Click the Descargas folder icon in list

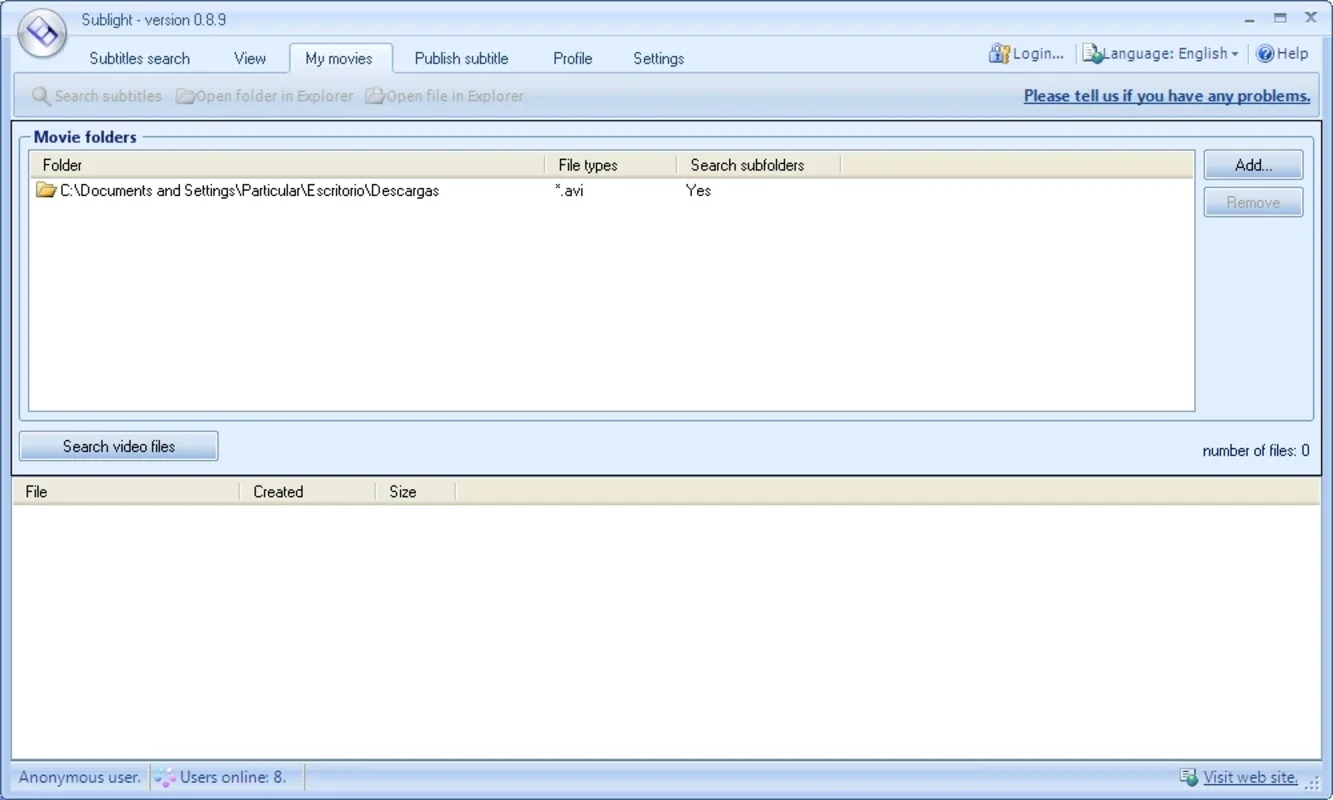[46, 190]
